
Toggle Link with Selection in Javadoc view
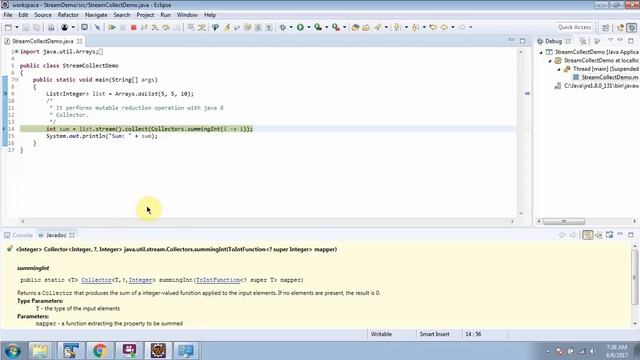point(588,235)
